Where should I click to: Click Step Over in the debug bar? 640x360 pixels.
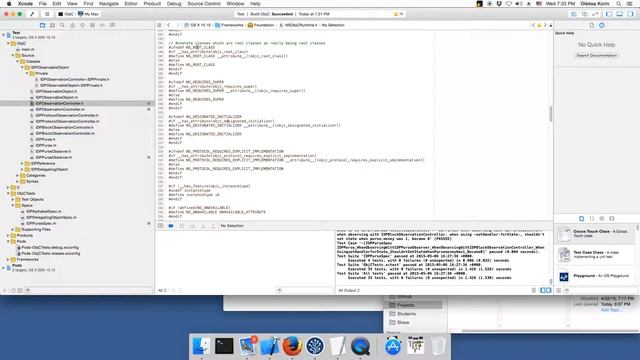[x=192, y=226]
